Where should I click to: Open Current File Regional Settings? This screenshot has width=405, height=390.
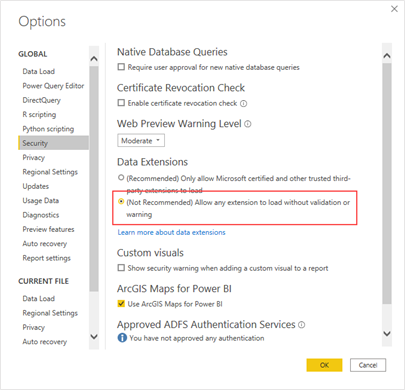coord(50,313)
